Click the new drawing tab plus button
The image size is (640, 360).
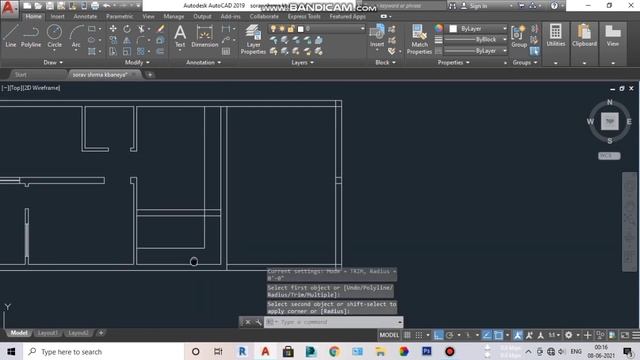click(x=150, y=75)
